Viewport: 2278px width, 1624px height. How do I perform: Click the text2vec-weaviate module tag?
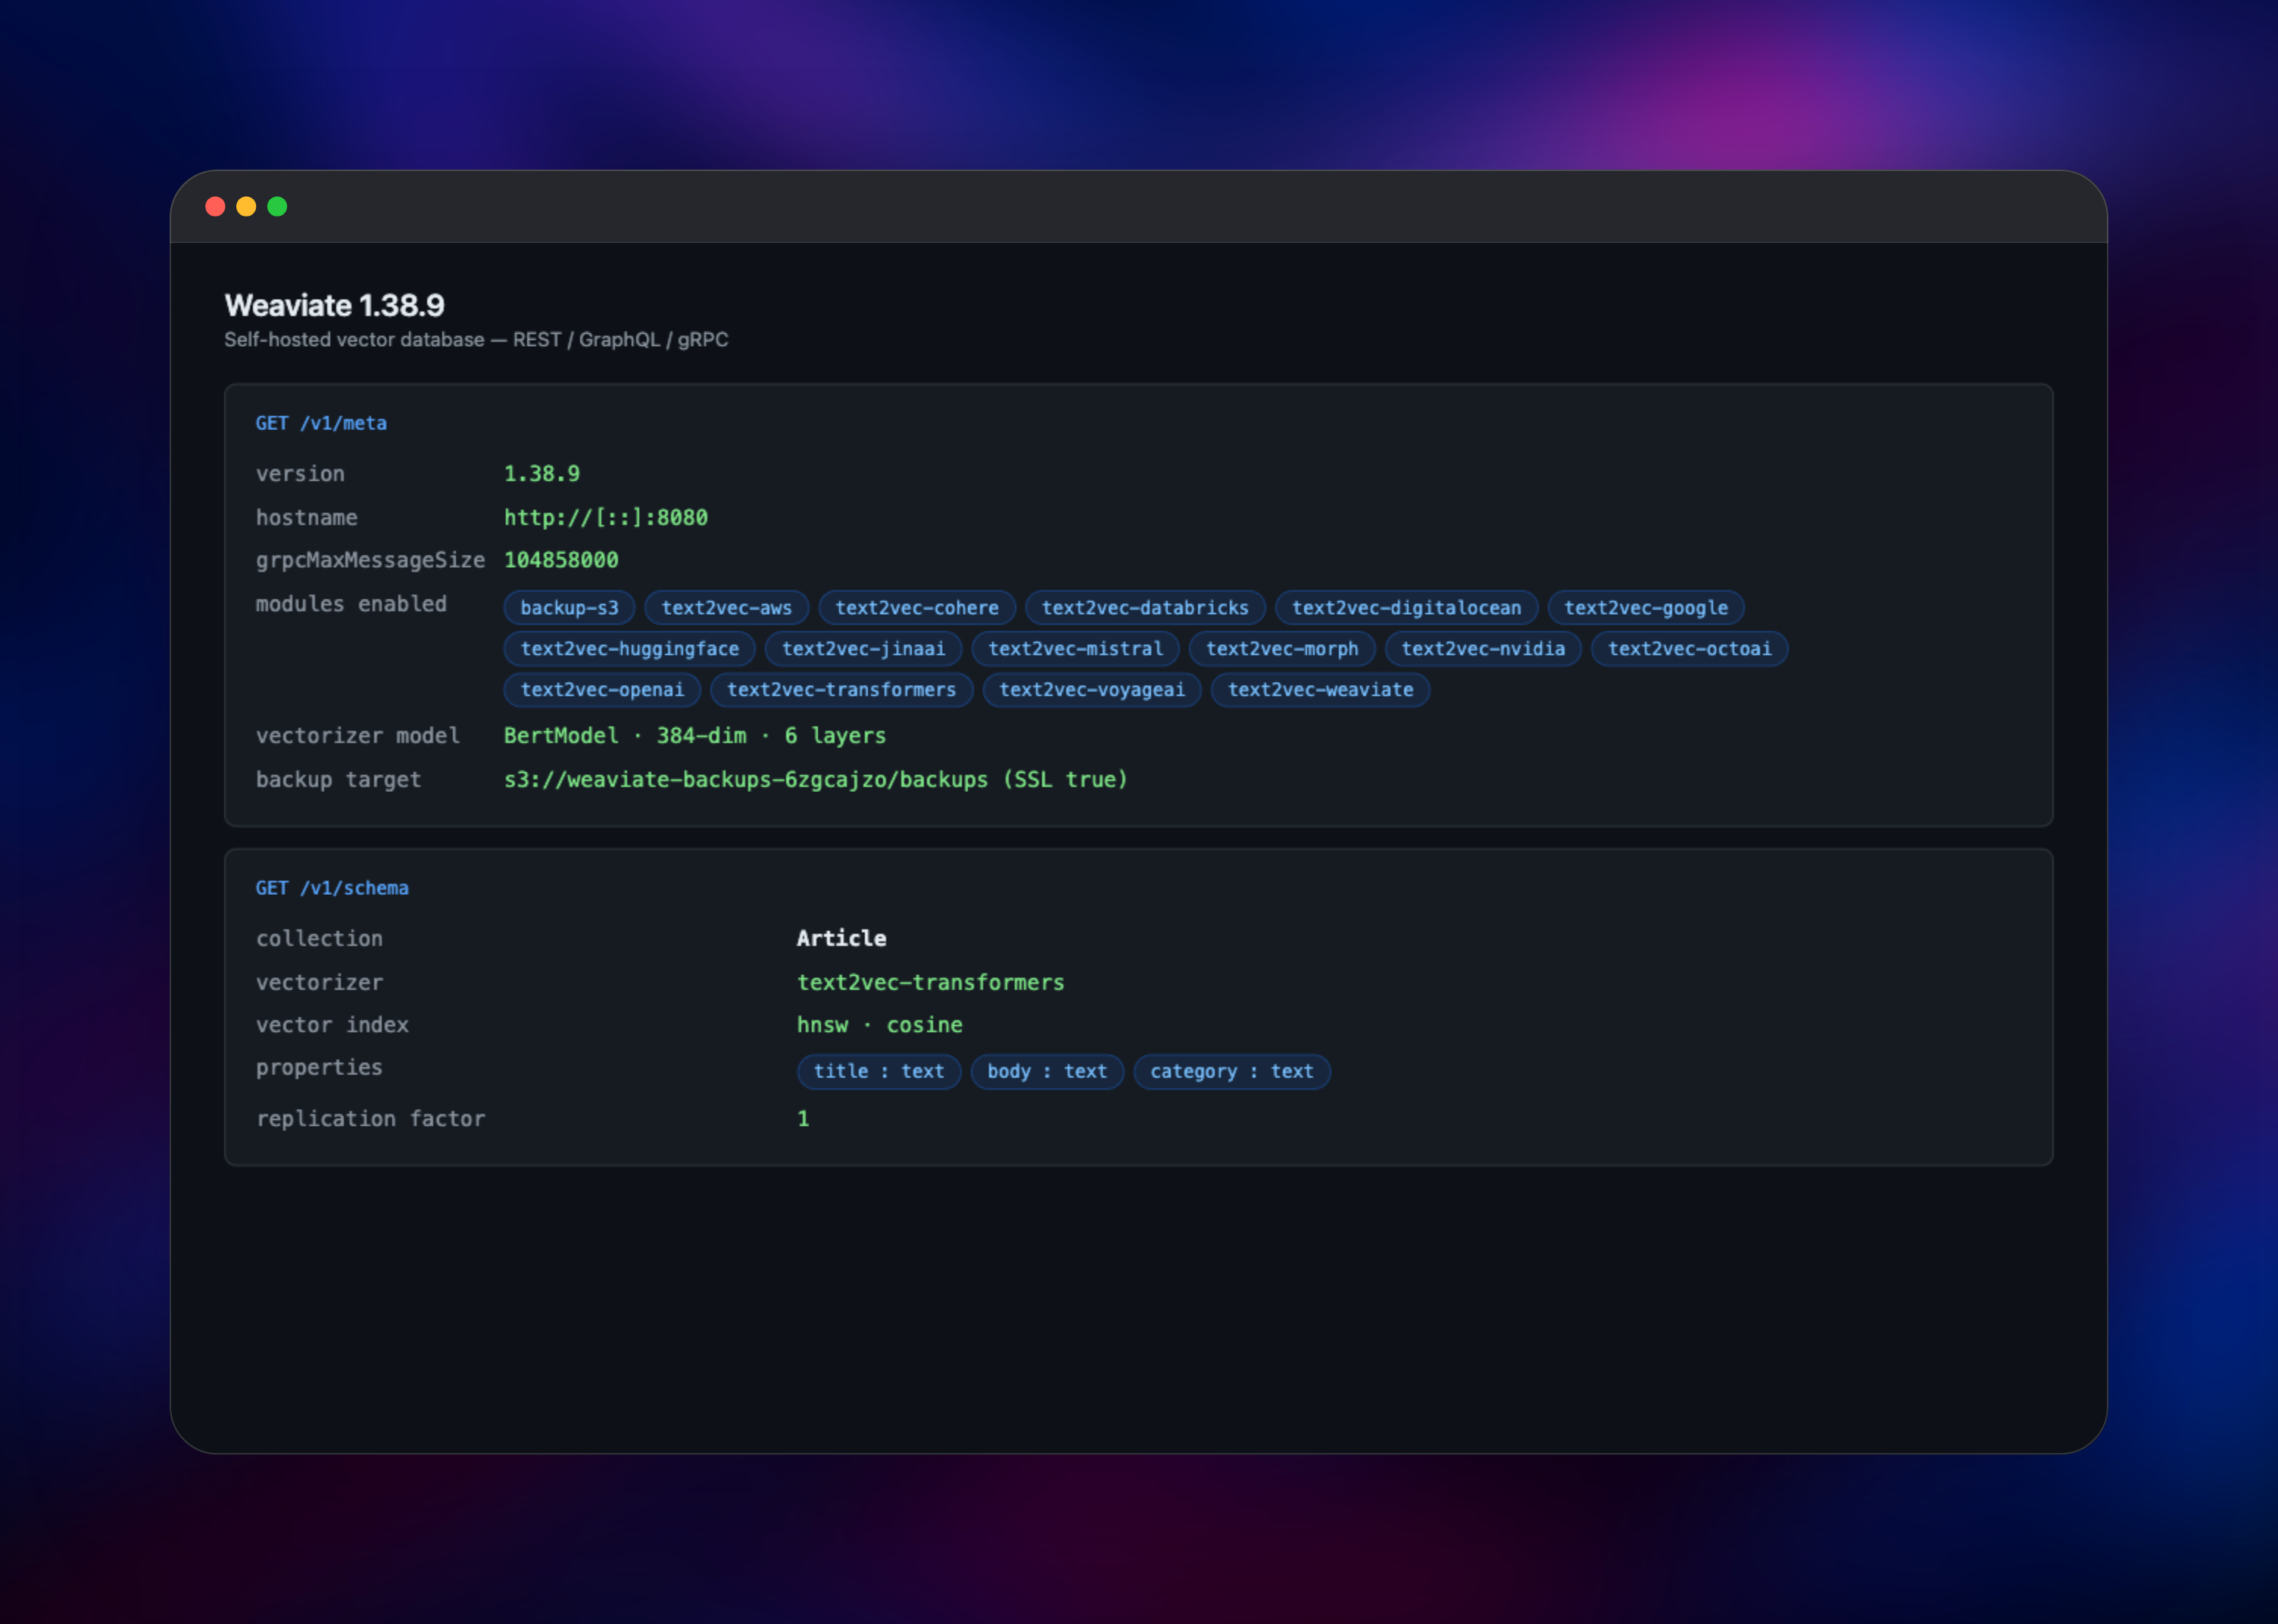click(x=1321, y=690)
